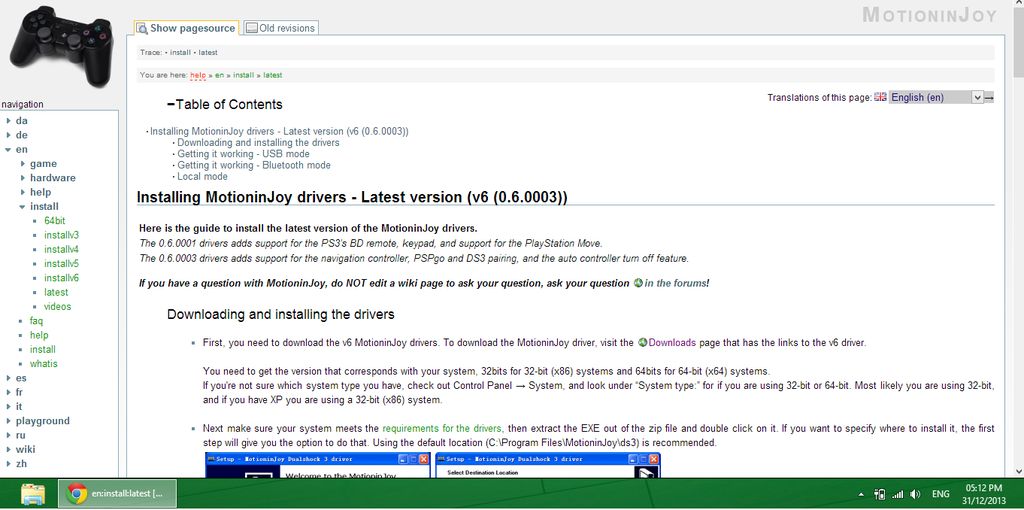Expand the 'es' navigation node
The width and height of the screenshot is (1024, 510).
(8, 378)
